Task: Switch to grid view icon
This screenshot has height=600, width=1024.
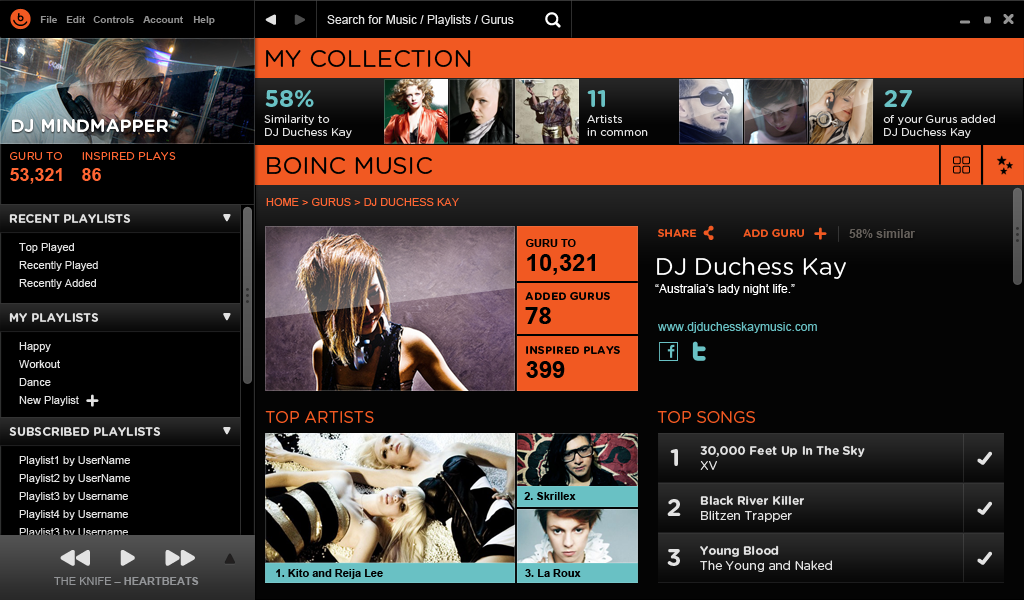Action: [x=961, y=165]
